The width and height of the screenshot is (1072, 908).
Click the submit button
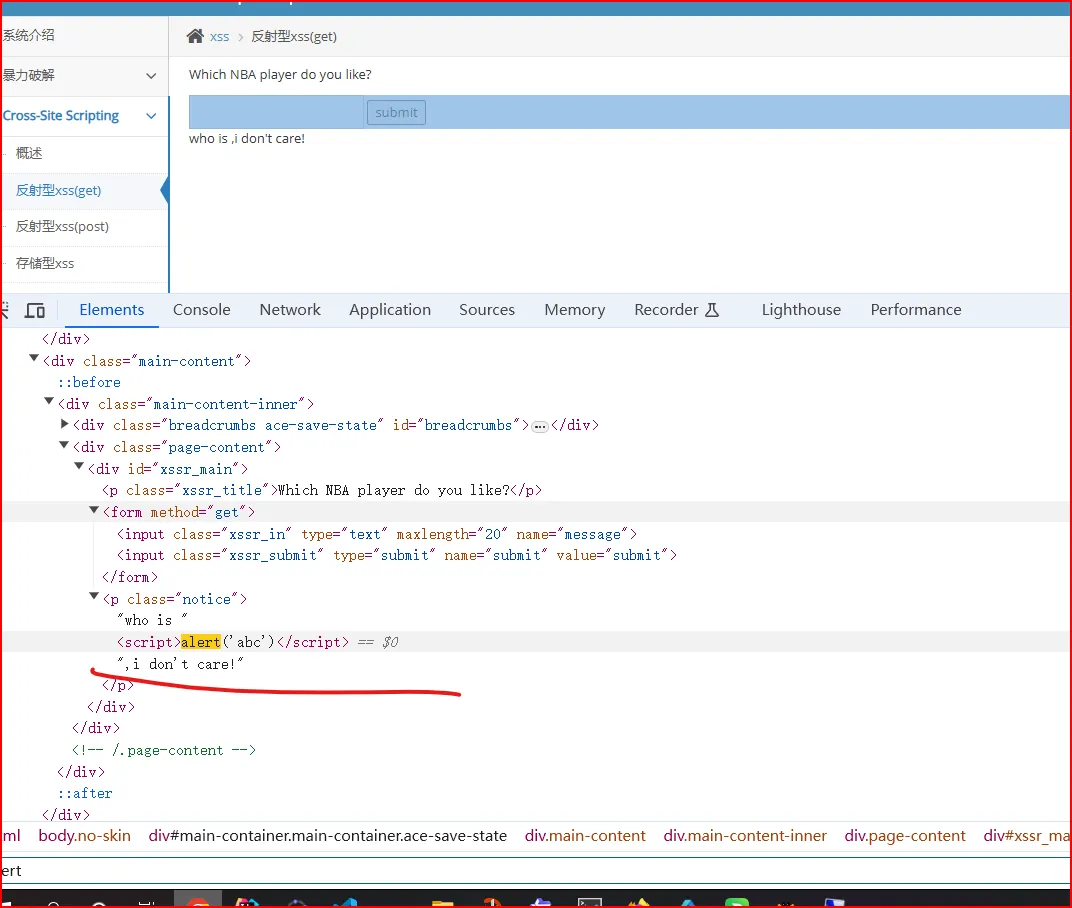[x=396, y=112]
